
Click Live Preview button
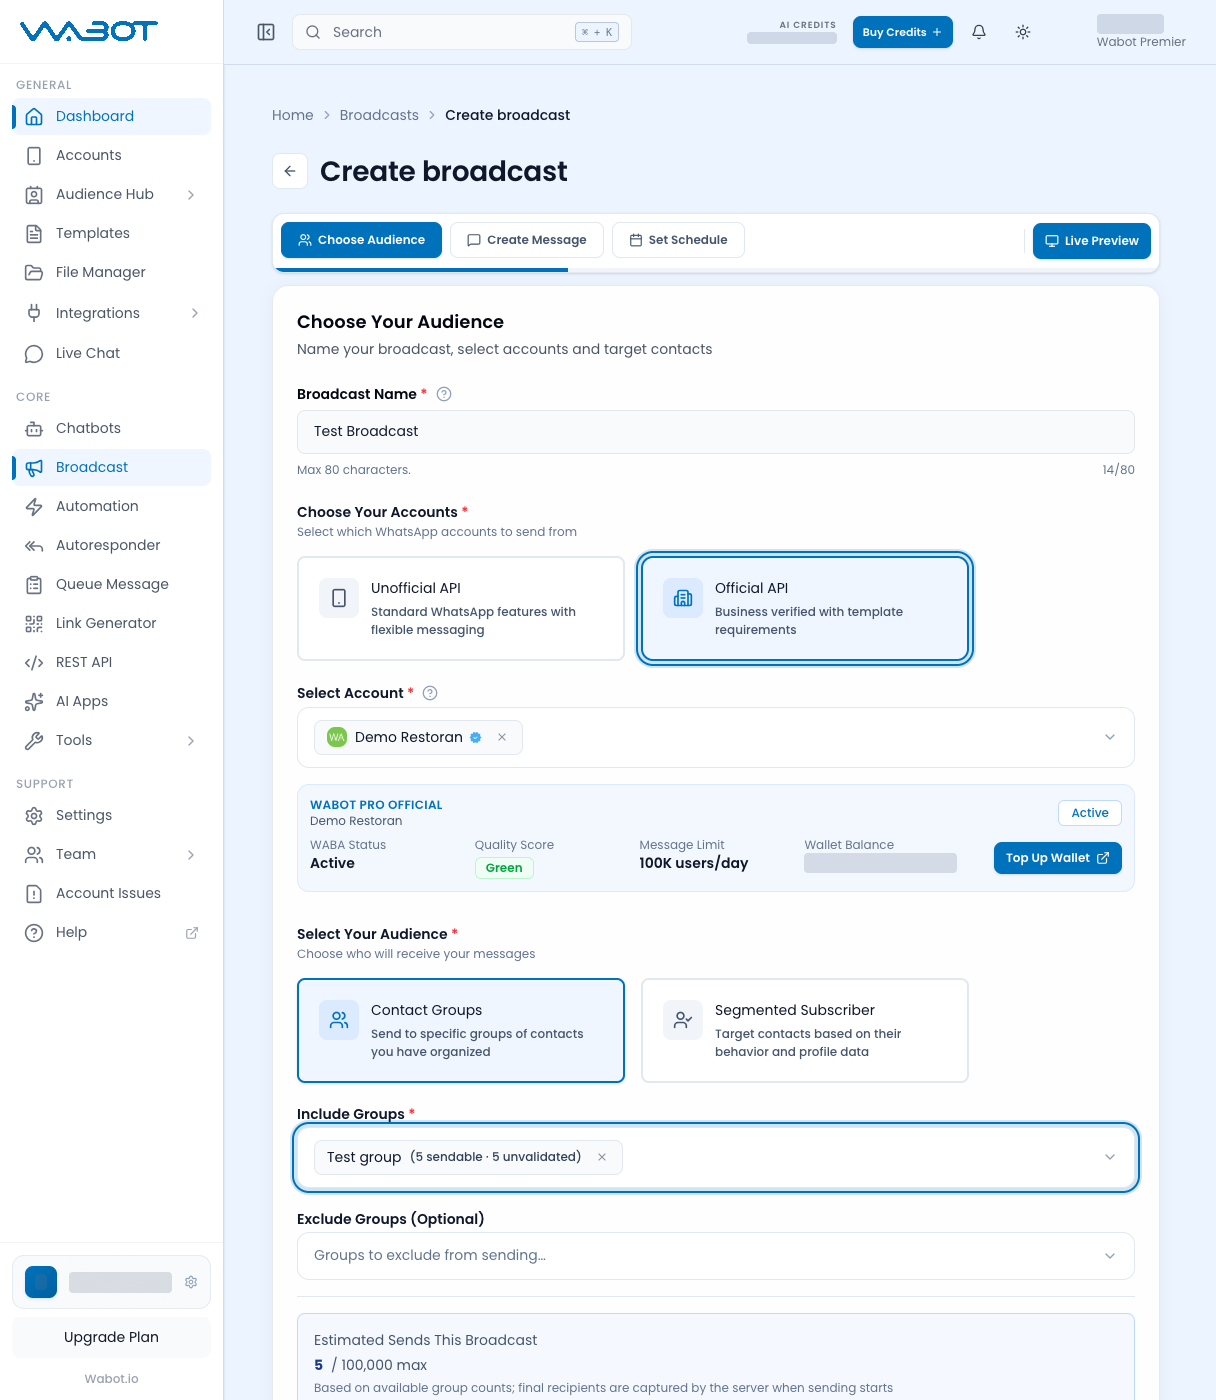click(x=1092, y=241)
